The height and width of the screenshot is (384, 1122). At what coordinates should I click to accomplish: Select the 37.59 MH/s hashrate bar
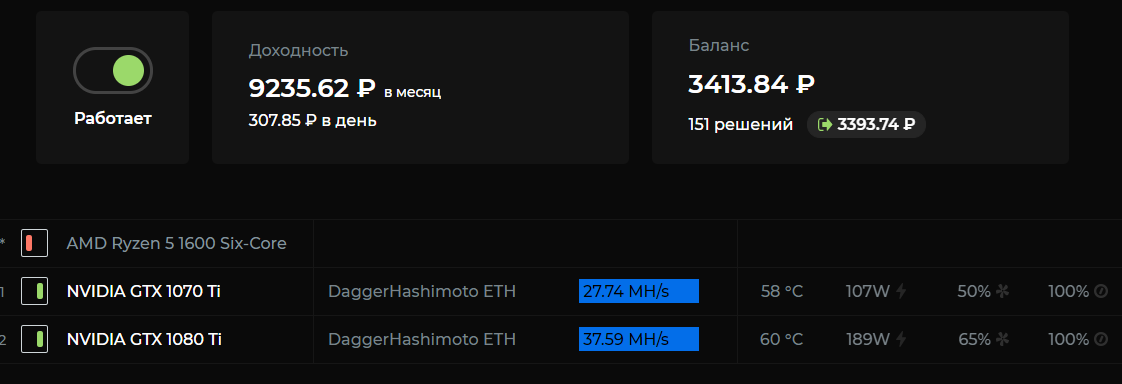pos(638,339)
